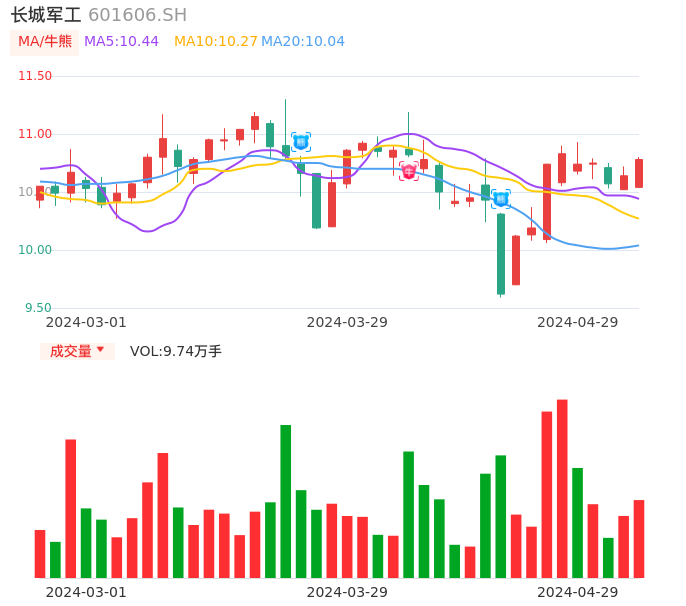Click the stock code 601606.SH
Viewport: 686px width, 606px height.
[137, 15]
